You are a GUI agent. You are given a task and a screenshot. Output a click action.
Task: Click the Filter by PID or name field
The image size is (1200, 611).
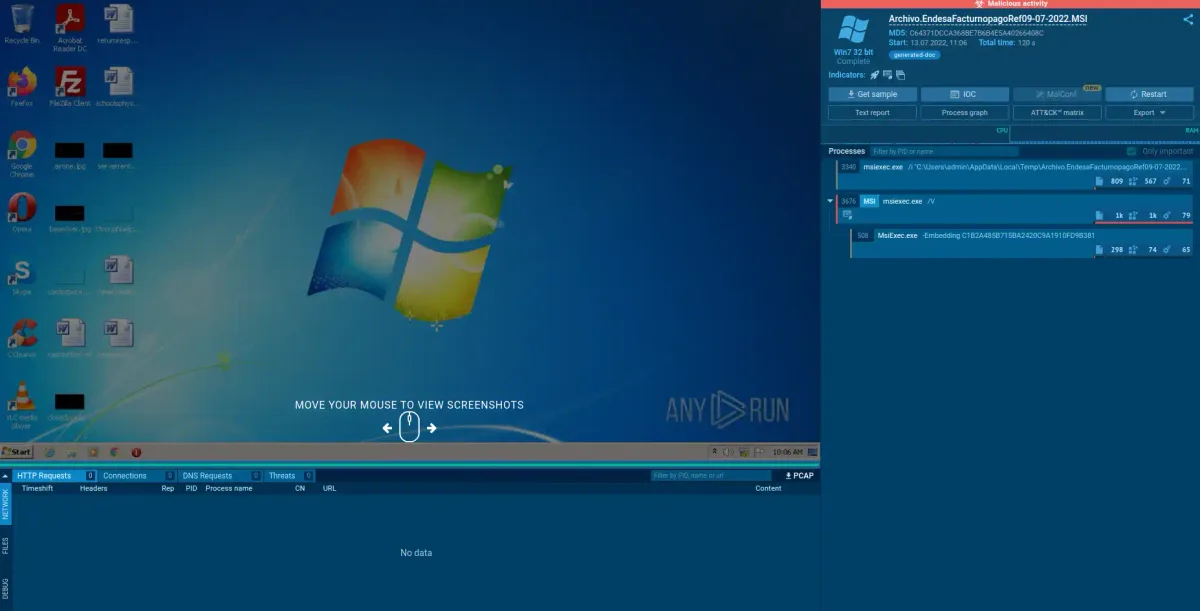[944, 151]
